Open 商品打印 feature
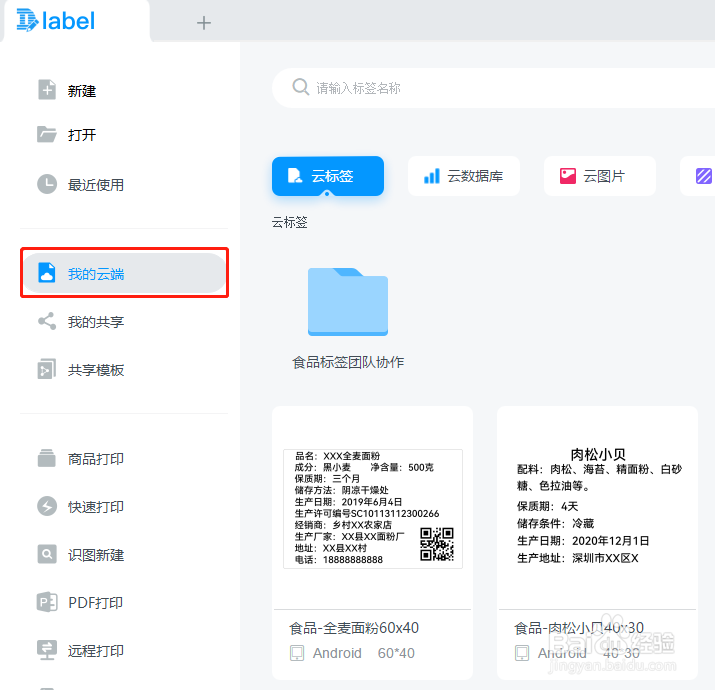715x690 pixels. click(96, 459)
